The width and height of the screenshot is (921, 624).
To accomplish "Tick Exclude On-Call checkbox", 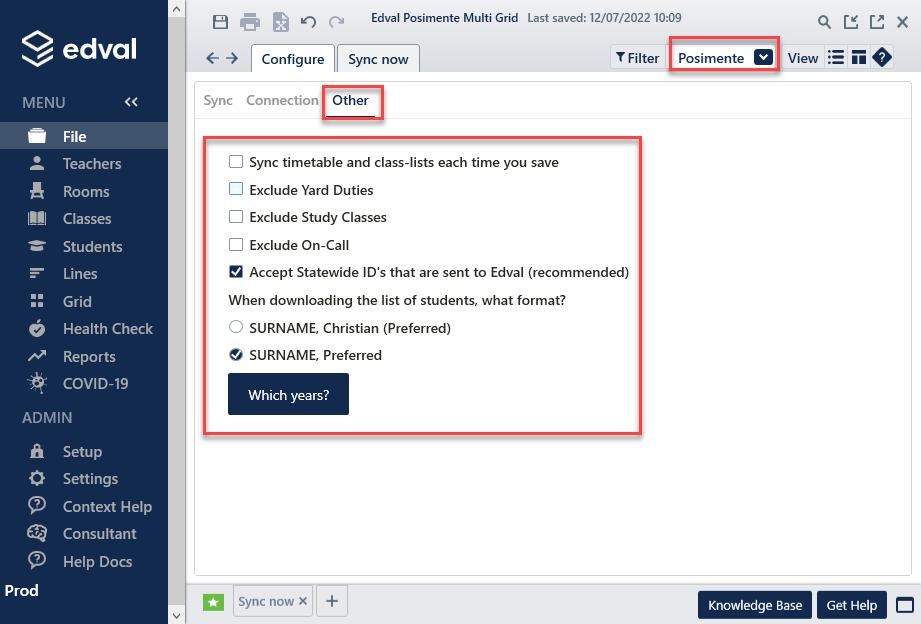I will [236, 244].
